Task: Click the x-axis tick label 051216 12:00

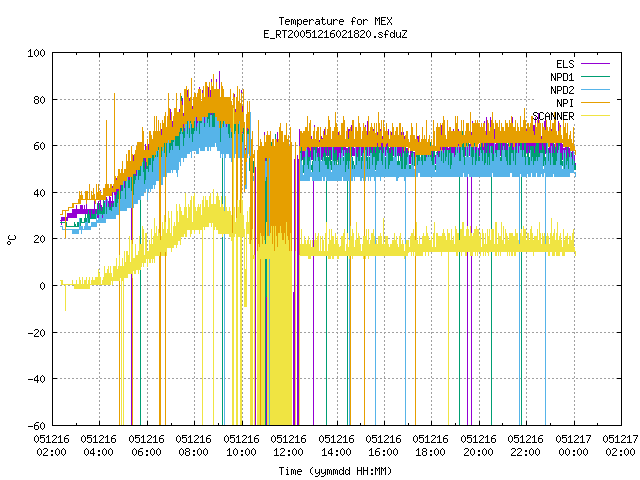Action: [x=288, y=446]
